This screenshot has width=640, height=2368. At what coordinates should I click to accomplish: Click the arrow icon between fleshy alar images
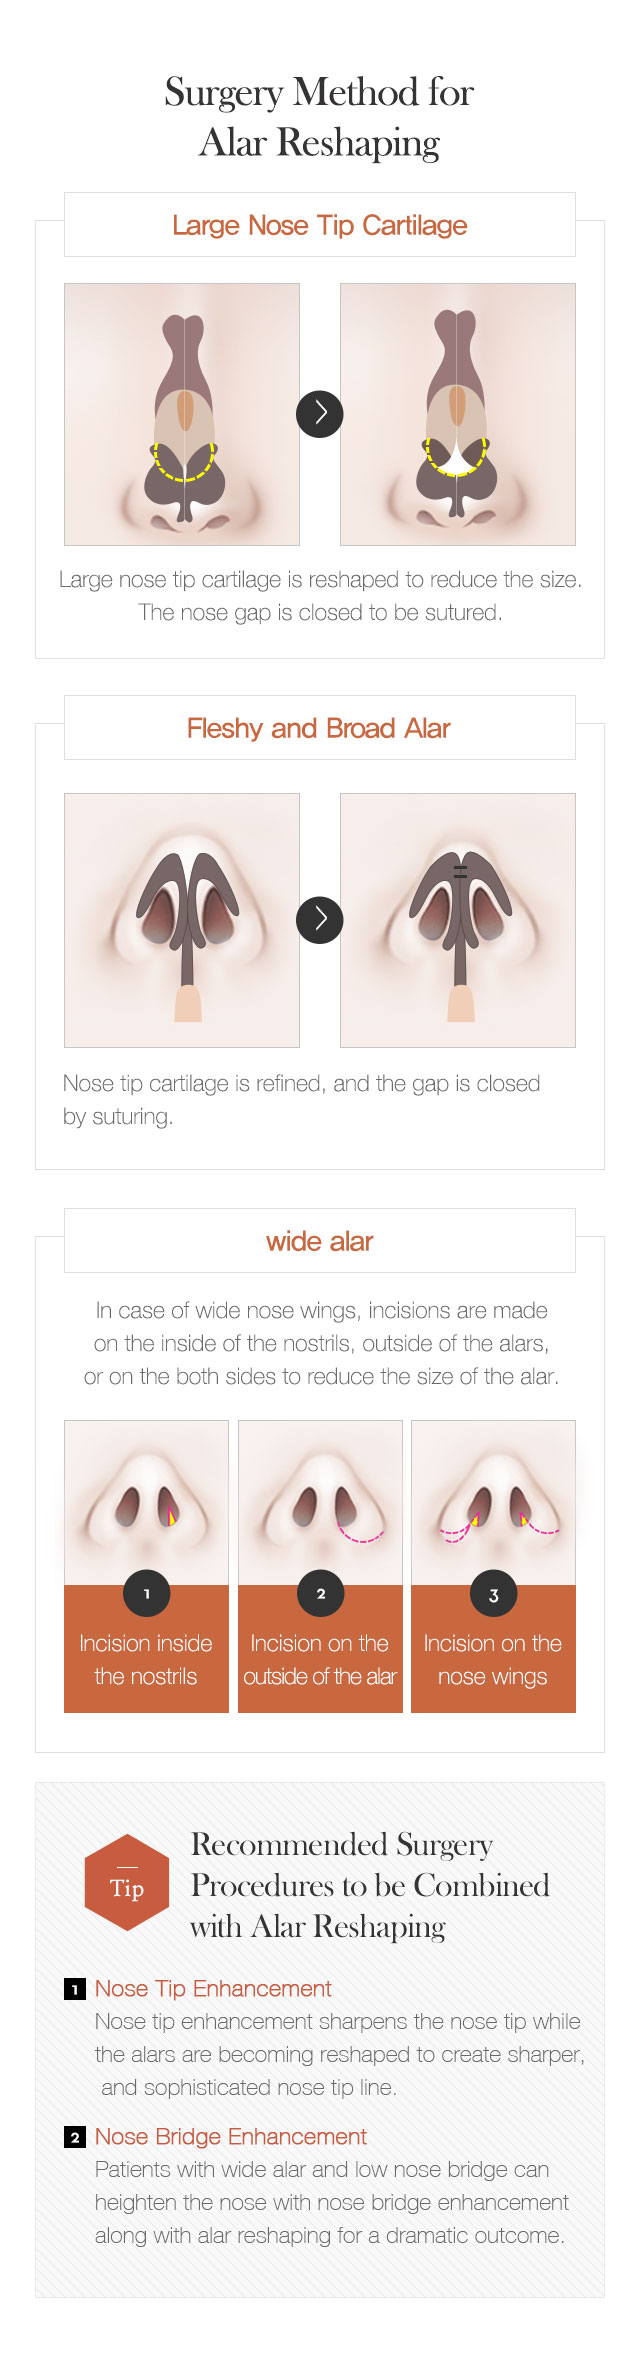(x=320, y=919)
